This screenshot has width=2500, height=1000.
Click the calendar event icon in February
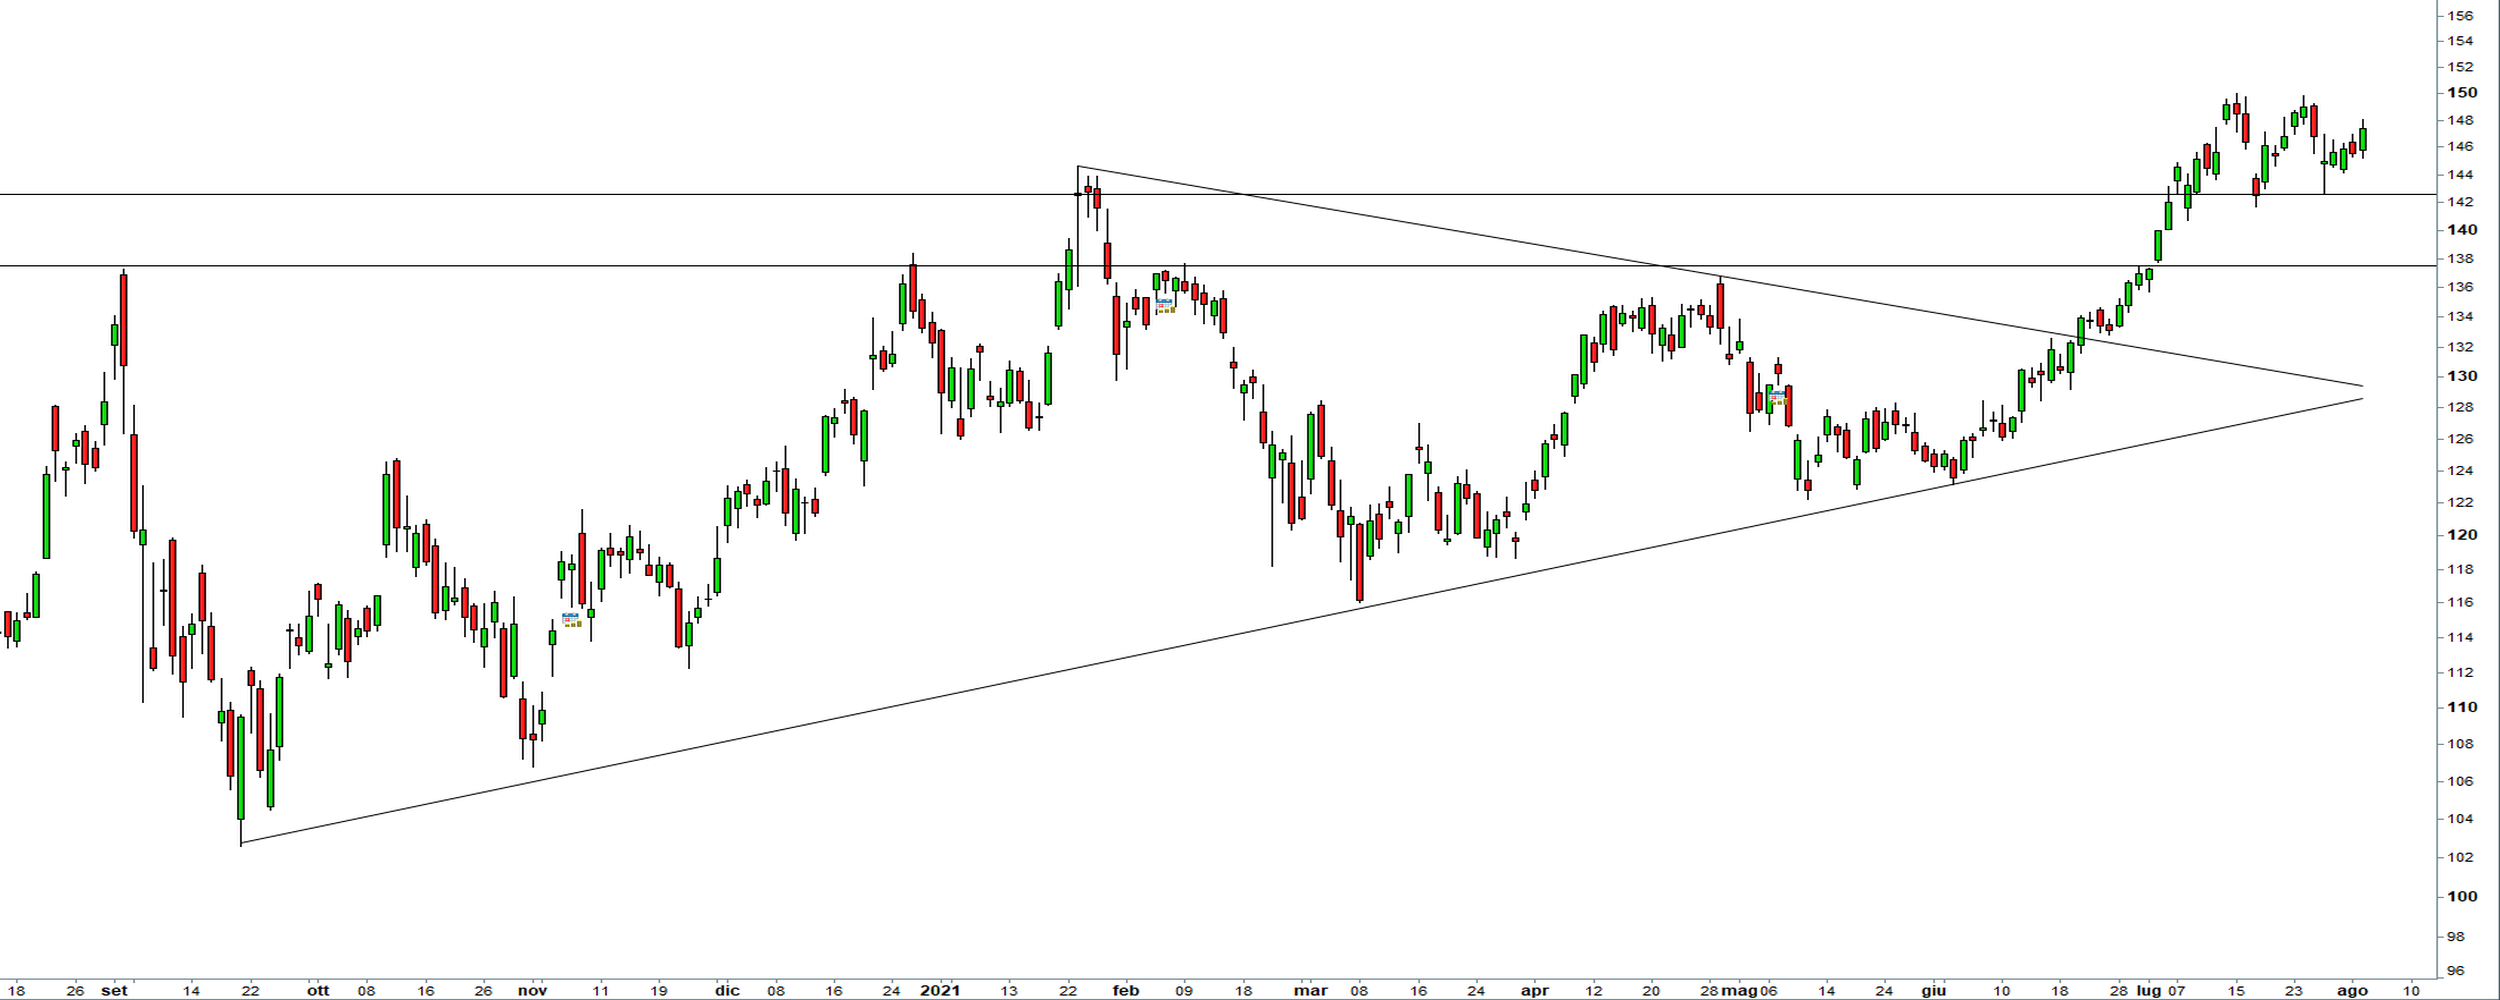coord(1165,306)
